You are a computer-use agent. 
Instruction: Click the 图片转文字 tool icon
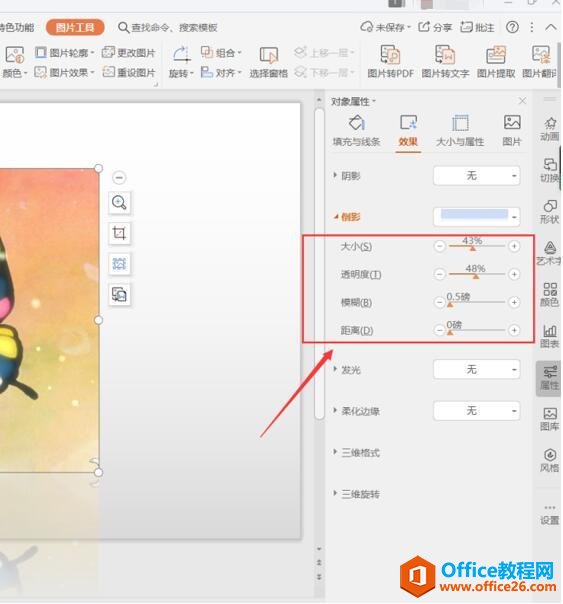pyautogui.click(x=445, y=55)
